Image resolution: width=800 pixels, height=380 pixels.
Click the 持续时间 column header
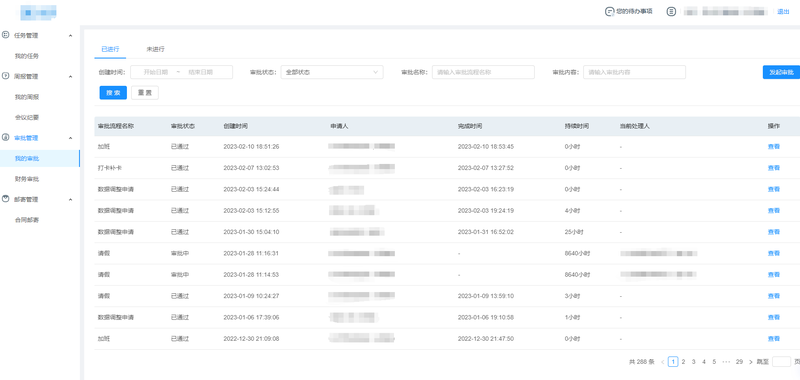pos(577,126)
